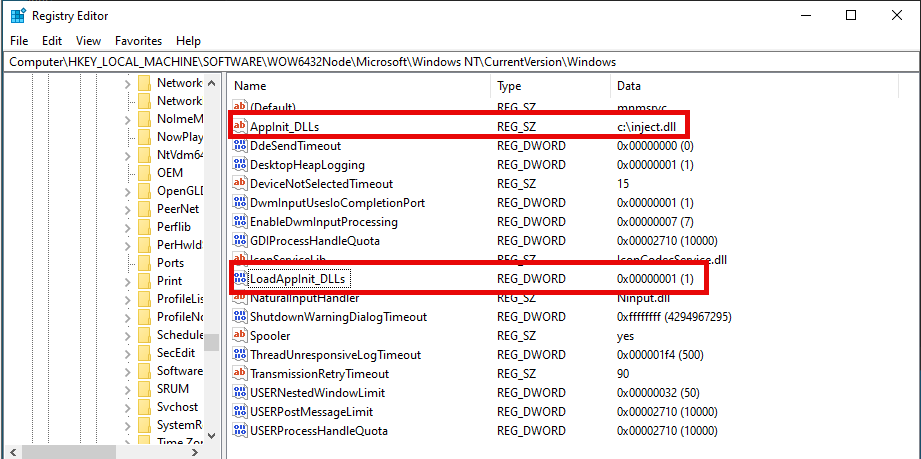Select the Software key in tree
This screenshot has height=459, width=921.
click(180, 371)
